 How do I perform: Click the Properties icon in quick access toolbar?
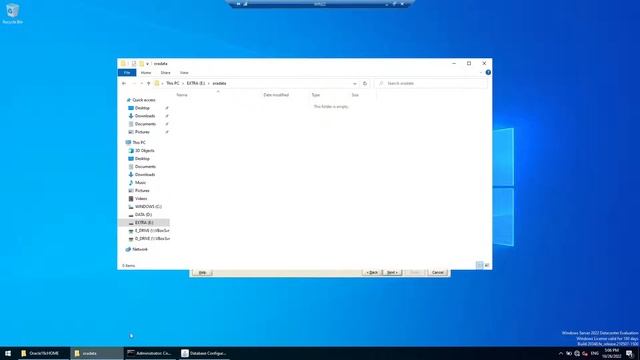[x=133, y=64]
